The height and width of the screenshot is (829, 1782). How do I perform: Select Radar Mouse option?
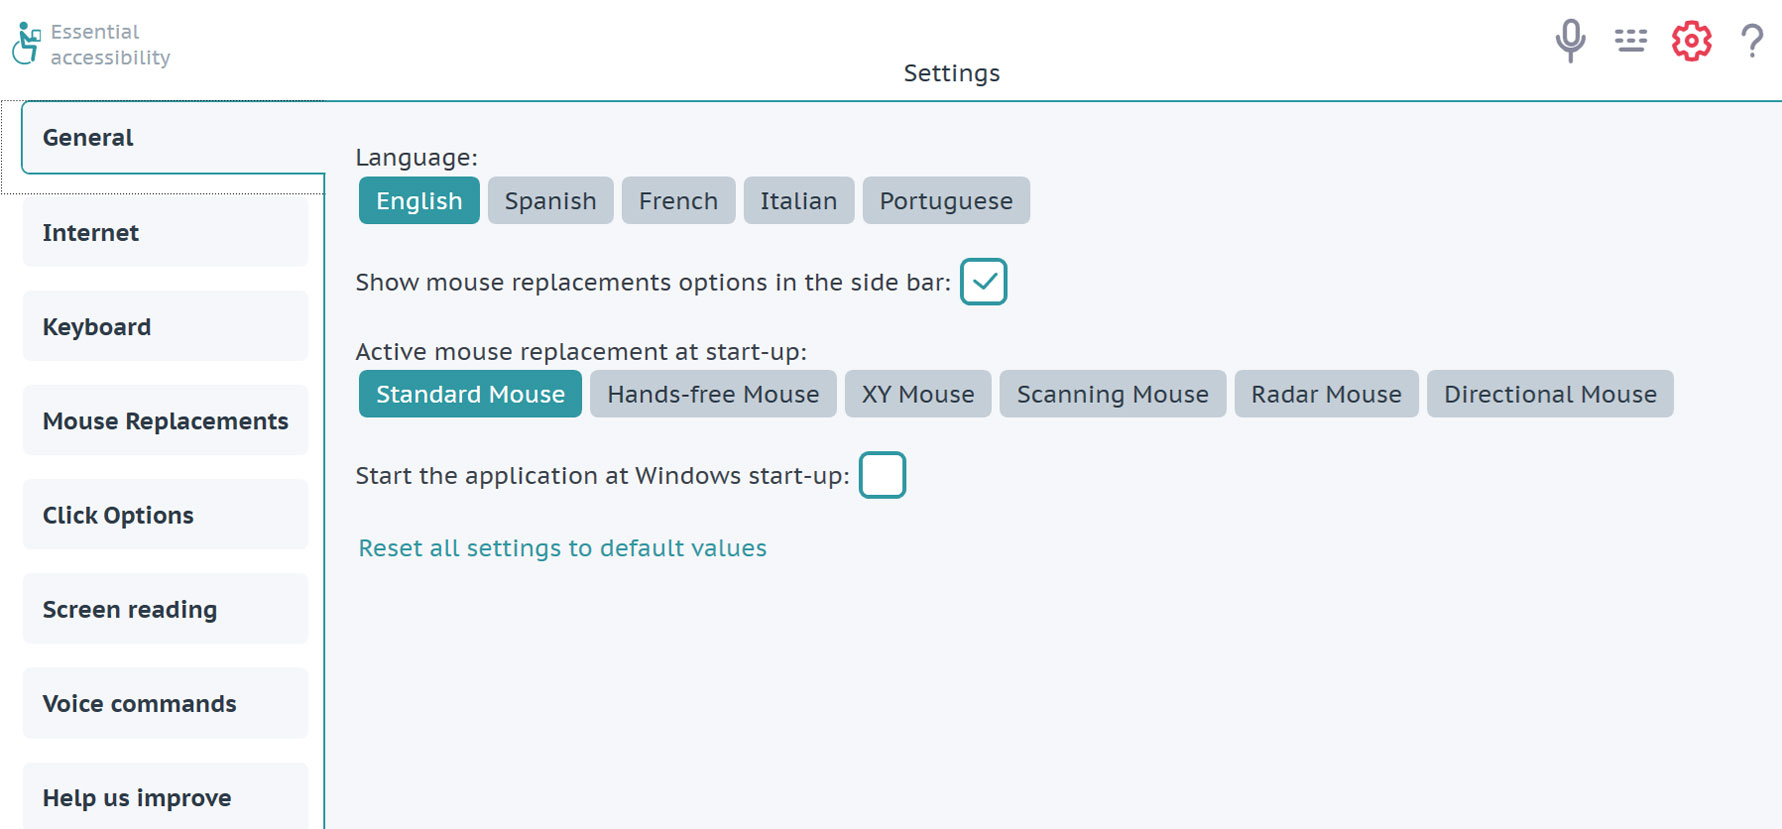(x=1326, y=394)
